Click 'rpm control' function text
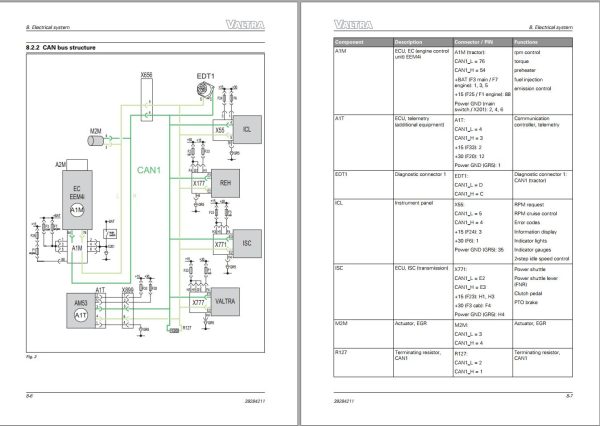This screenshot has width=600, height=426. (527, 52)
